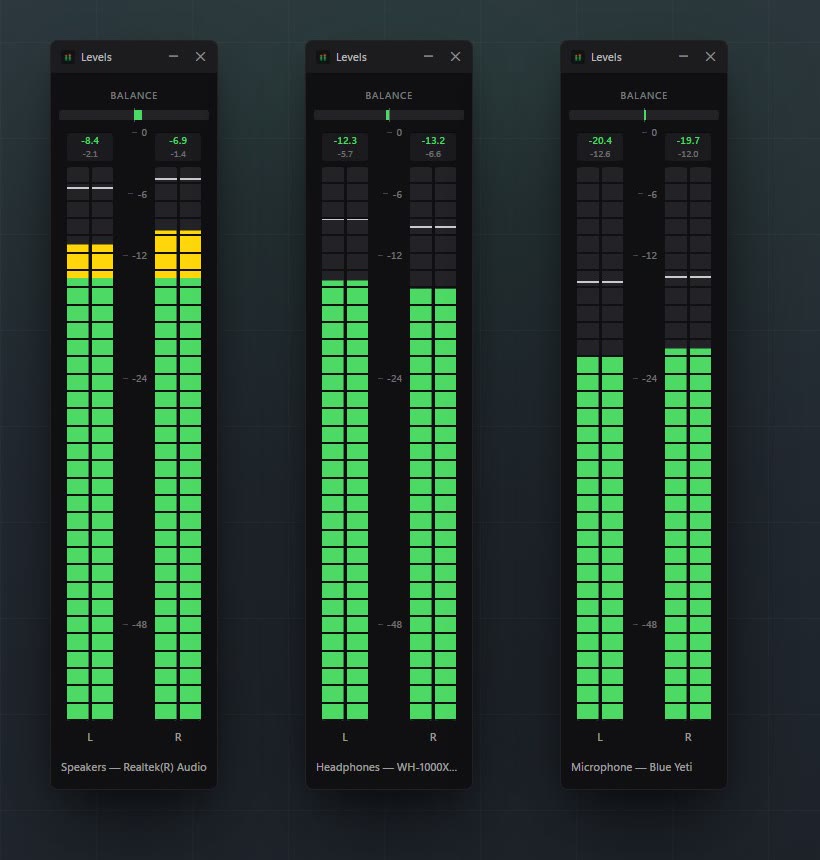
Task: Click the -6.9 right level readout for Speakers
Action: [x=178, y=140]
